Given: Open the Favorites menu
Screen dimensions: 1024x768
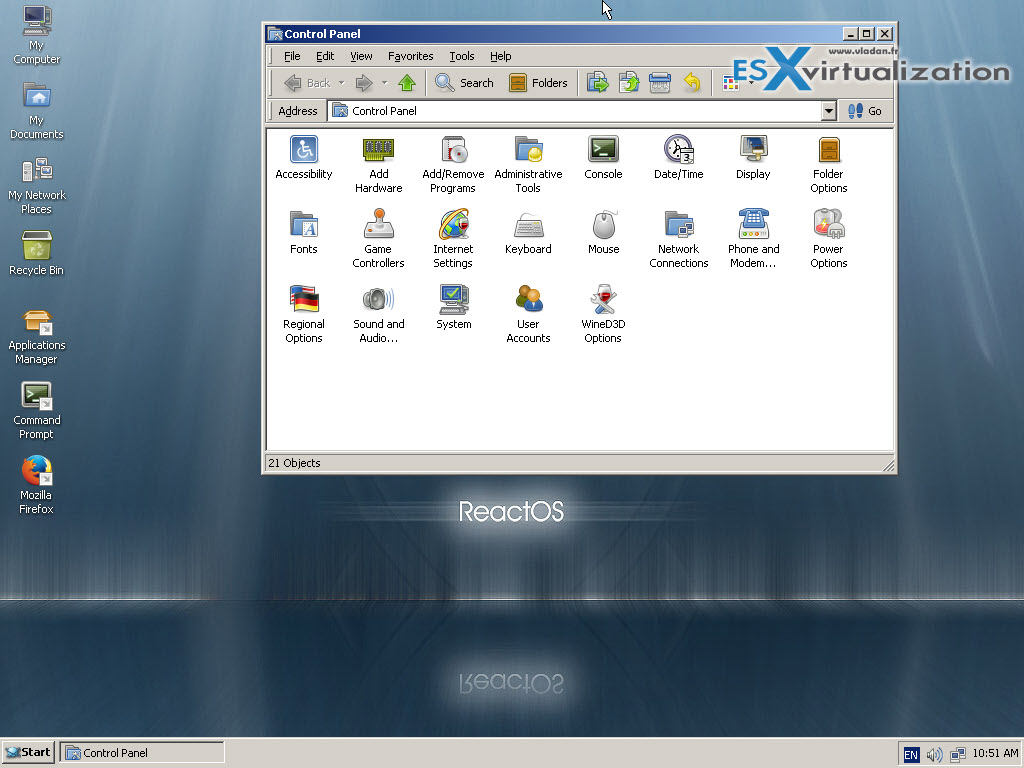Looking at the screenshot, I should click(x=410, y=56).
